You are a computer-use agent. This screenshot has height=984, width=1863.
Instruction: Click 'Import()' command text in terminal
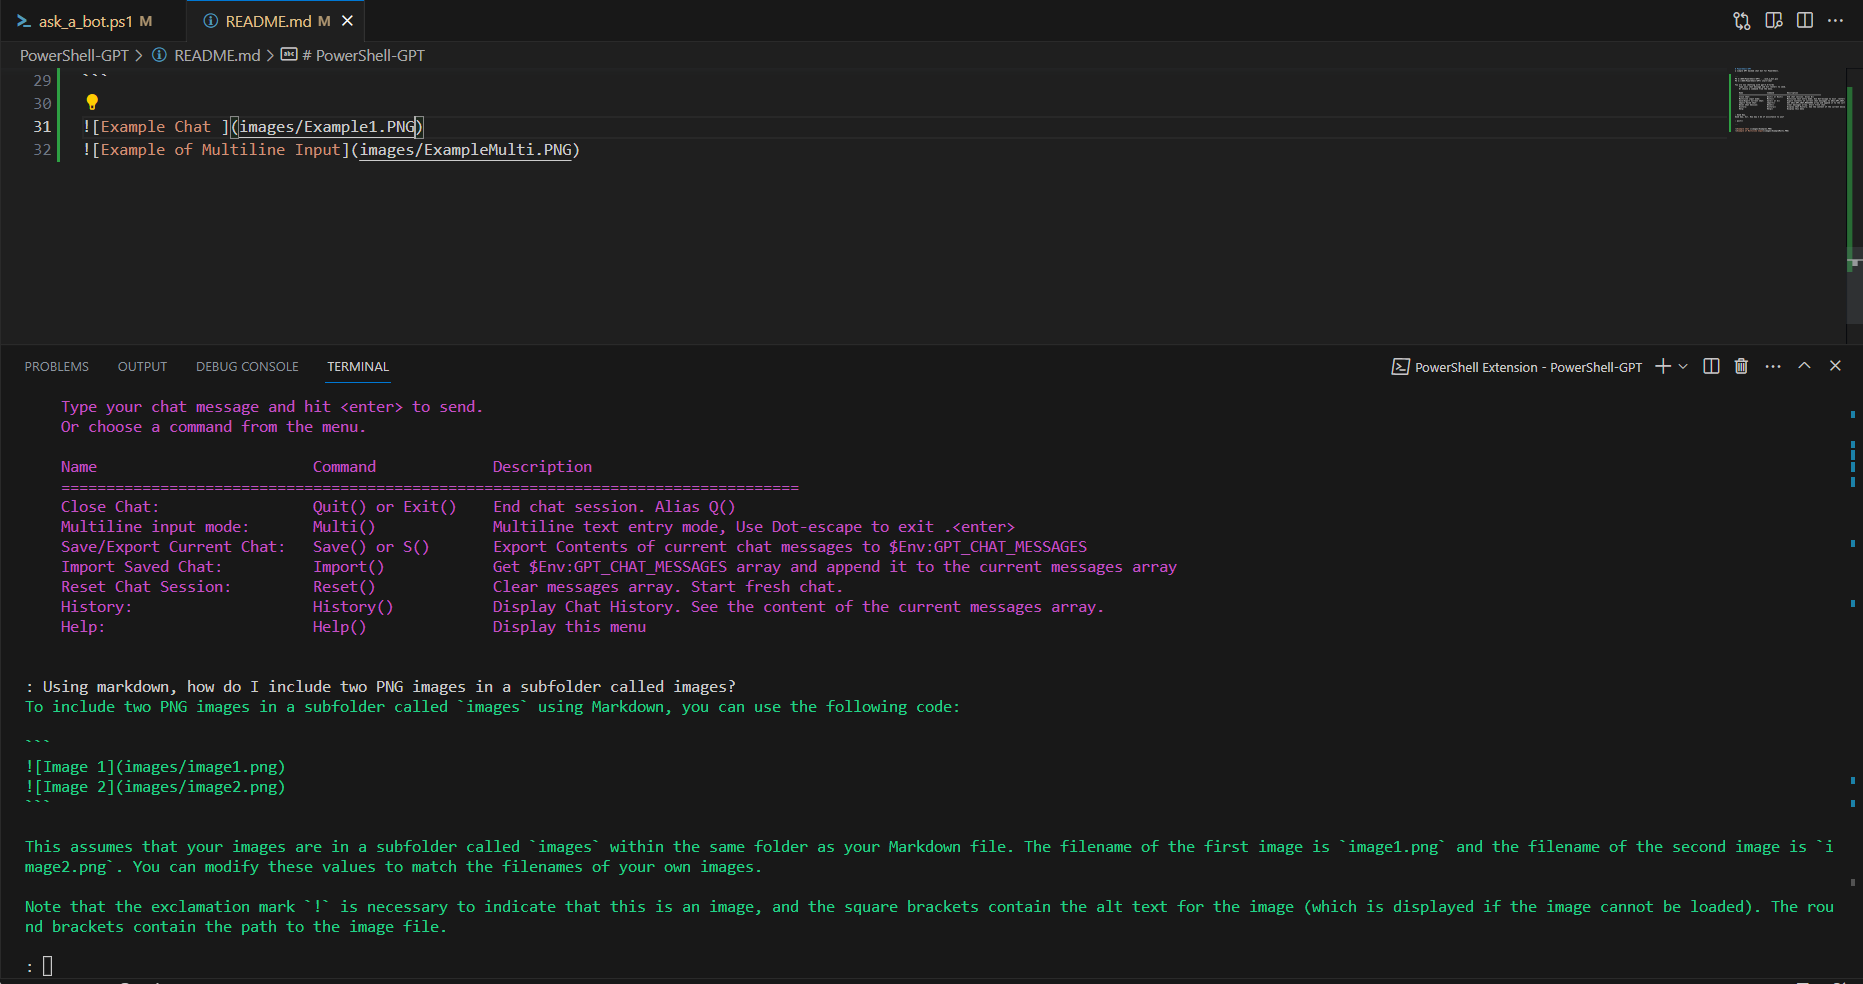[x=348, y=567]
